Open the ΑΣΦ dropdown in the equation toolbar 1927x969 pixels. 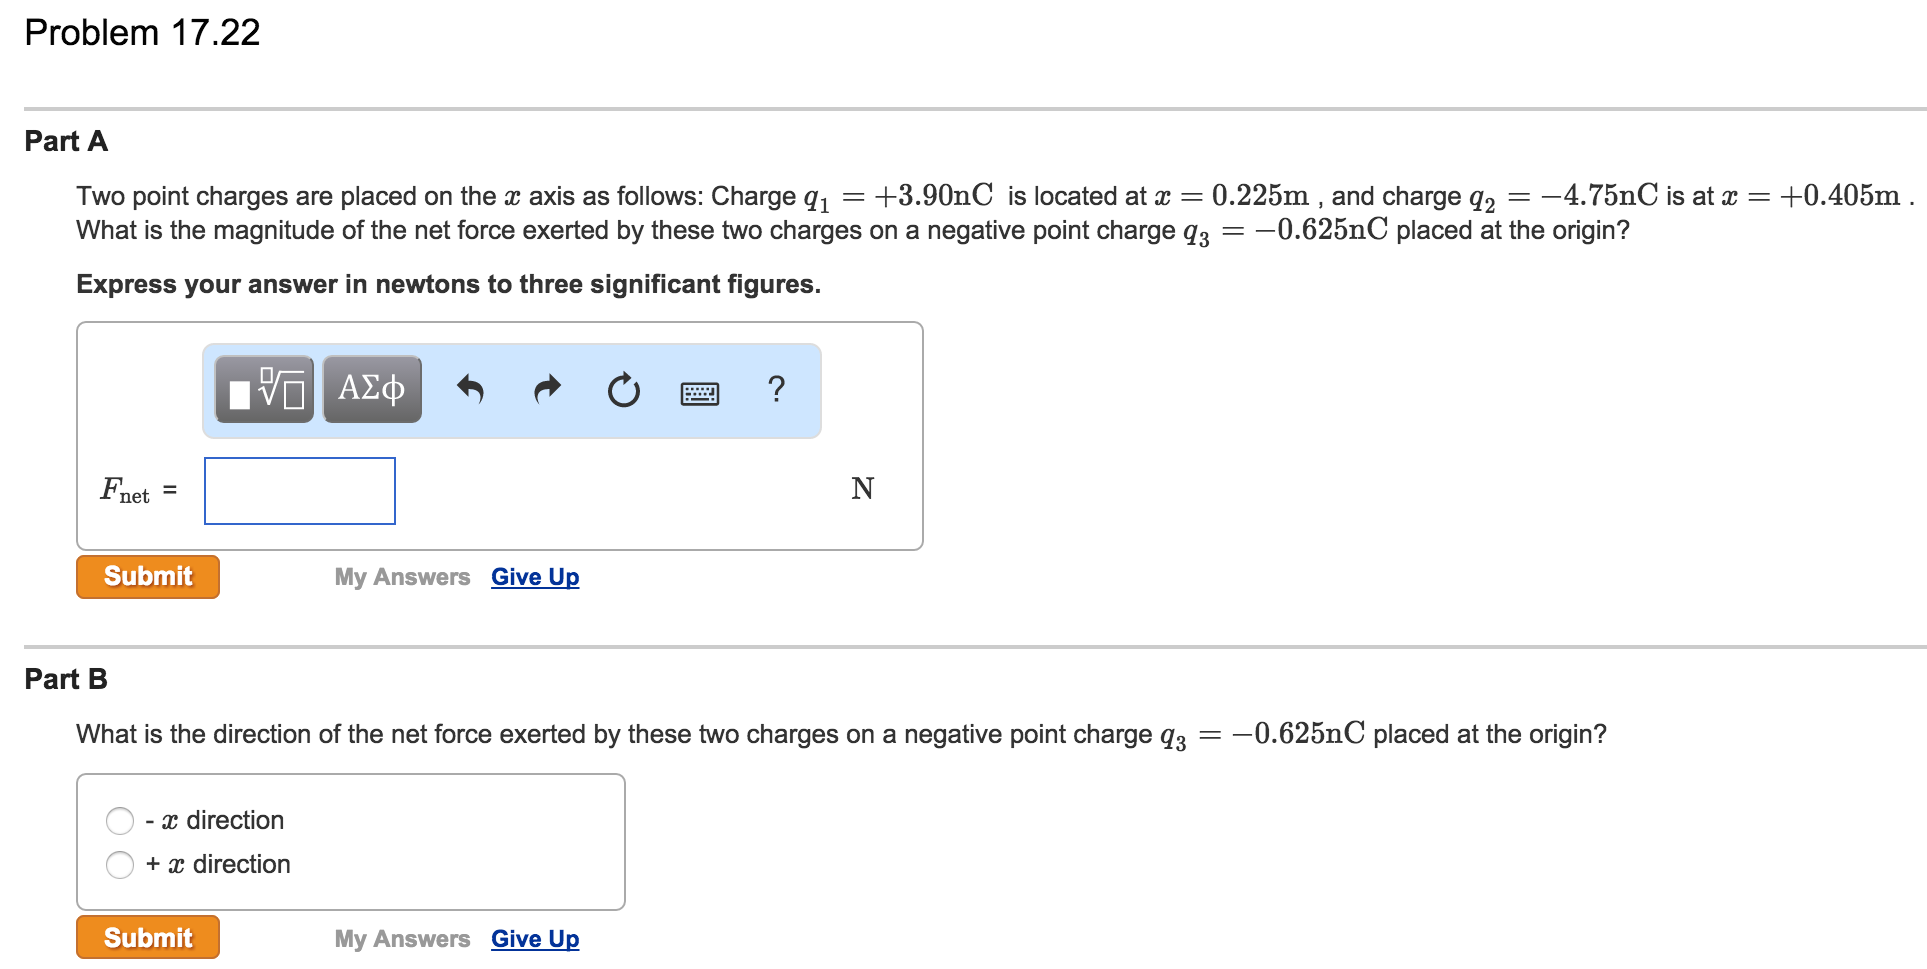(x=371, y=389)
